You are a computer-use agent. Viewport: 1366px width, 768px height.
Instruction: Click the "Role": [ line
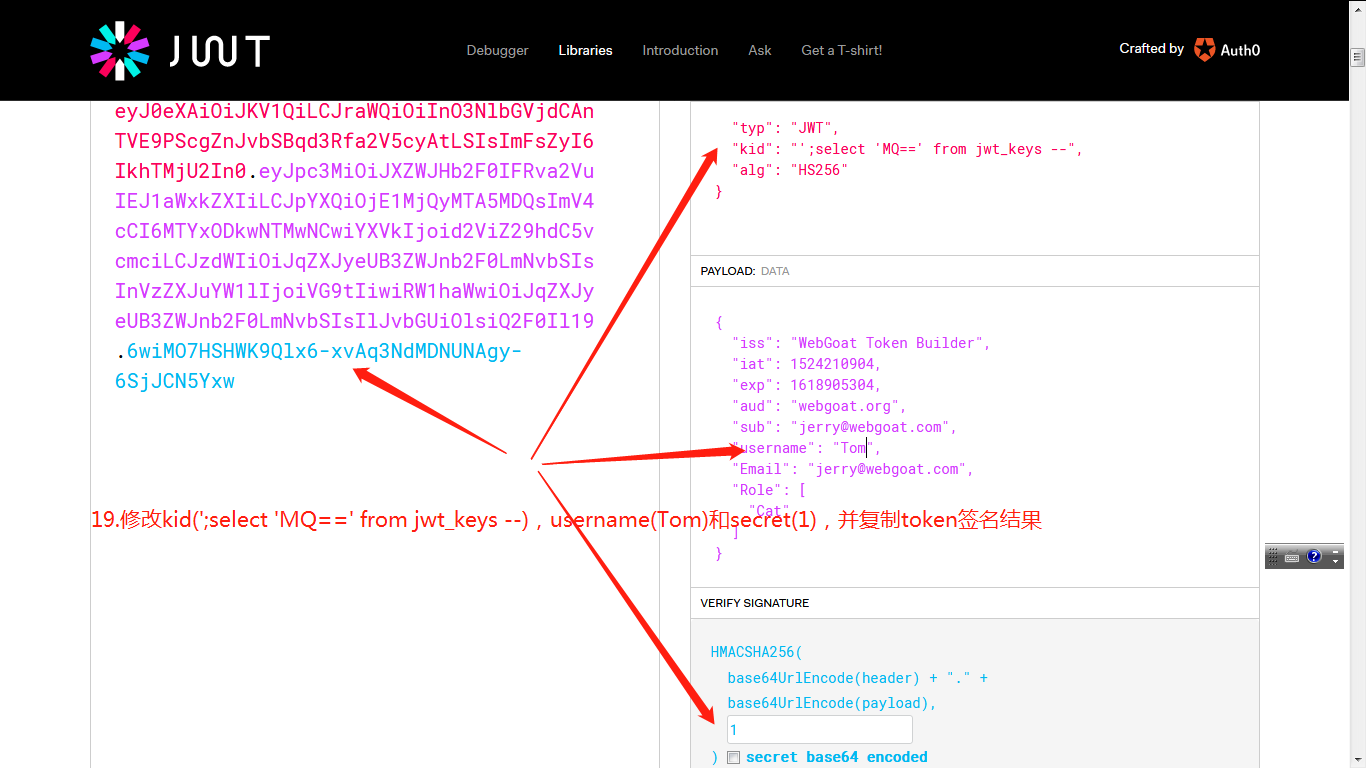pos(769,490)
